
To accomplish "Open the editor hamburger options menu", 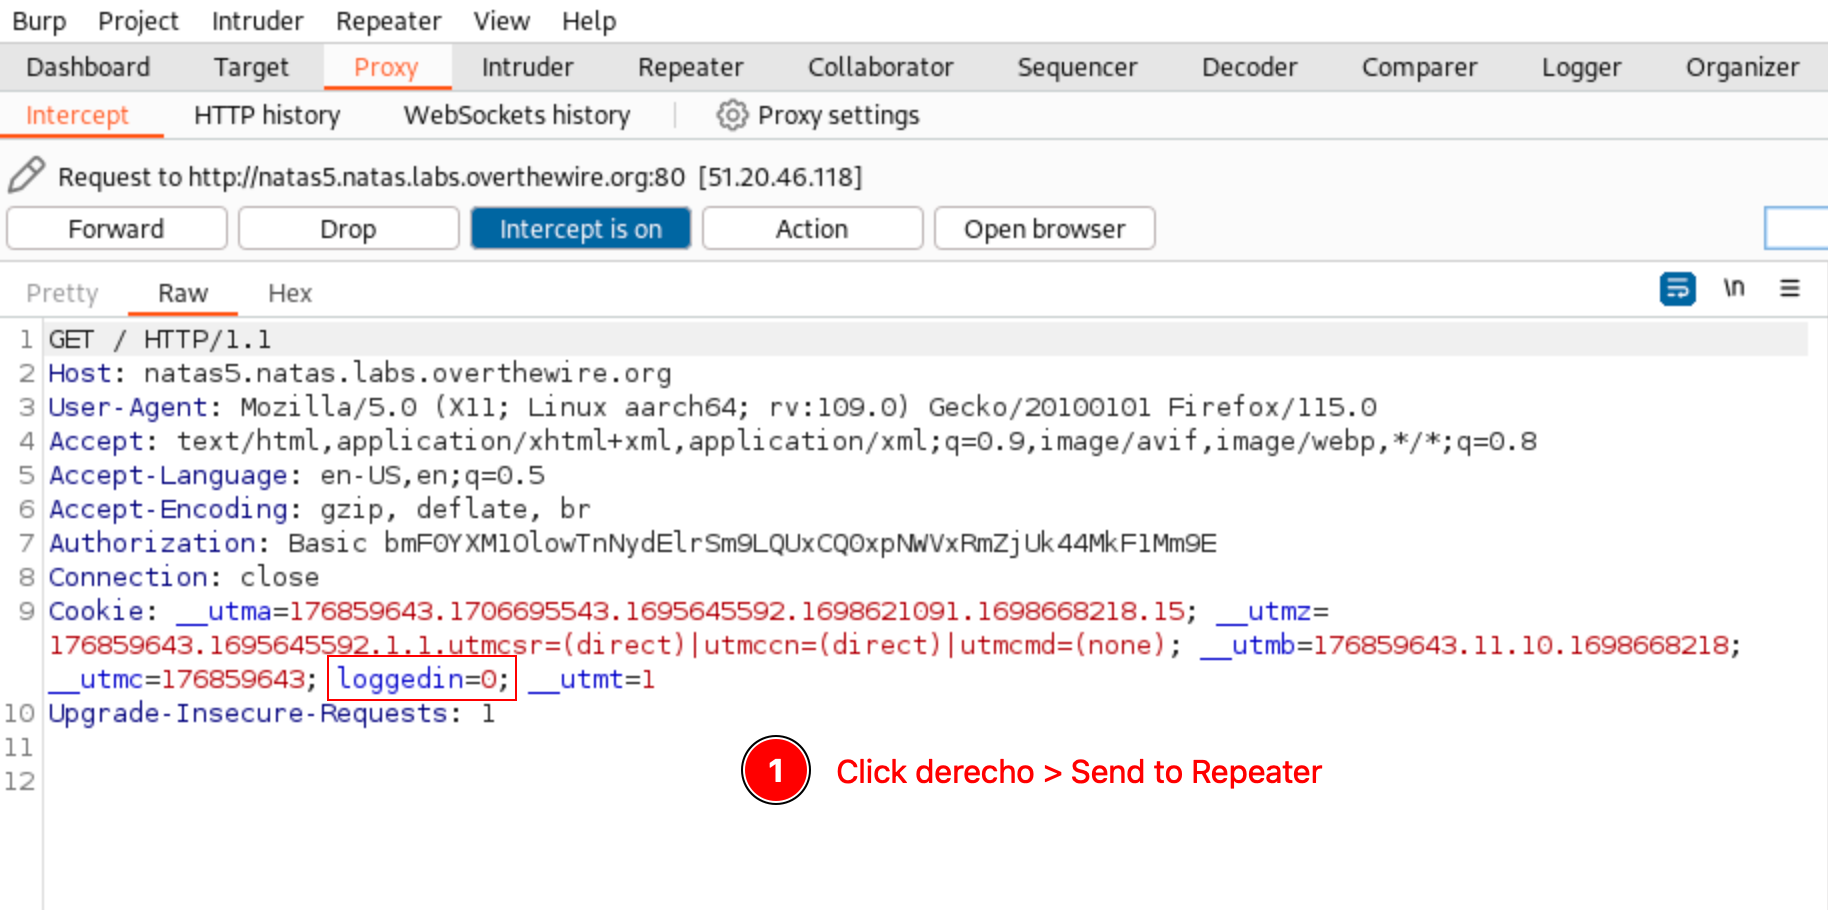I will click(1789, 289).
